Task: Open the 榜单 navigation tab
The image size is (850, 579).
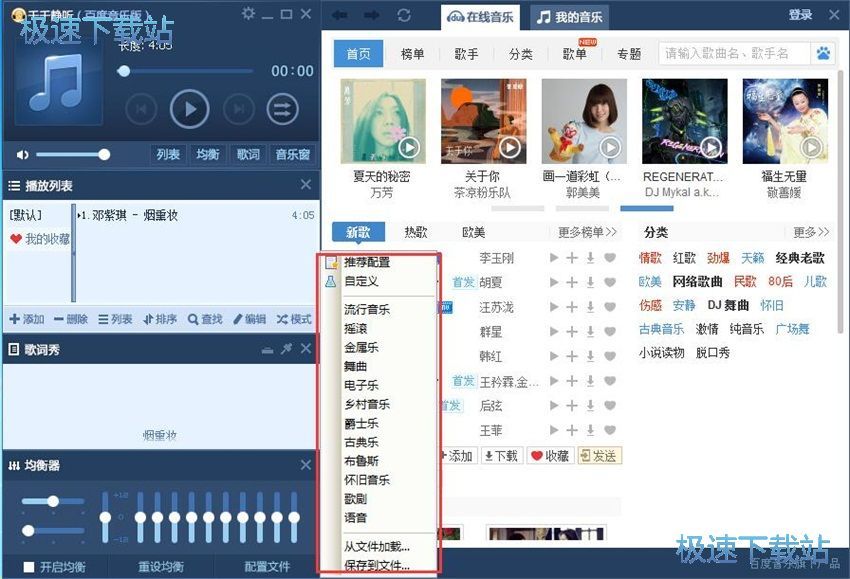Action: click(412, 54)
